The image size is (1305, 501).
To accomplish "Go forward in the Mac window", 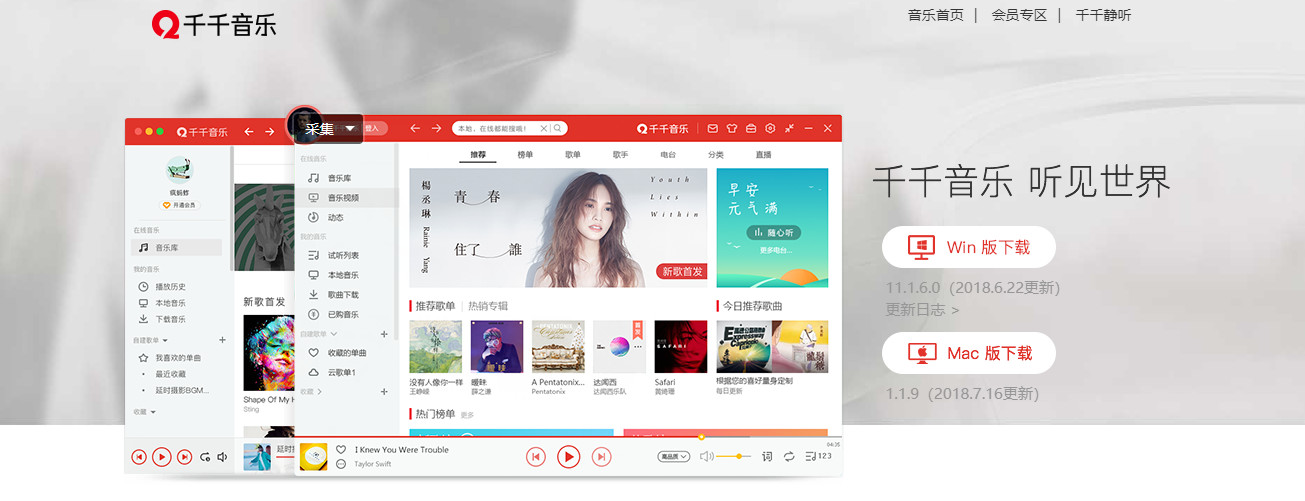I will pos(269,131).
